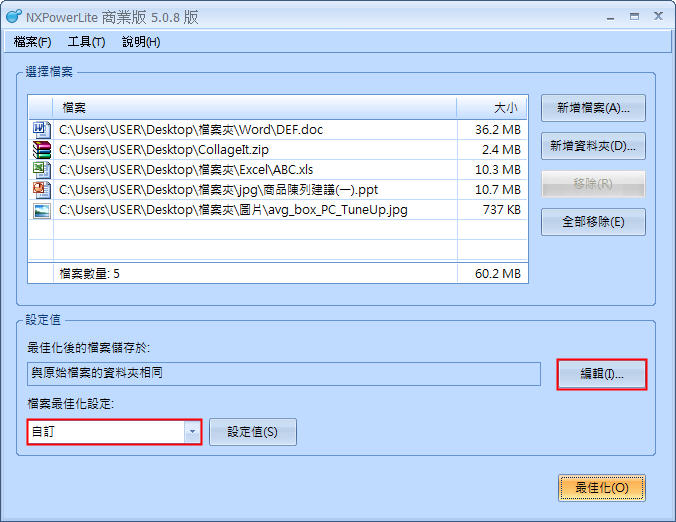The width and height of the screenshot is (676, 522).
Task: Click the archive icon for CollageIt.zip
Action: pyautogui.click(x=41, y=150)
